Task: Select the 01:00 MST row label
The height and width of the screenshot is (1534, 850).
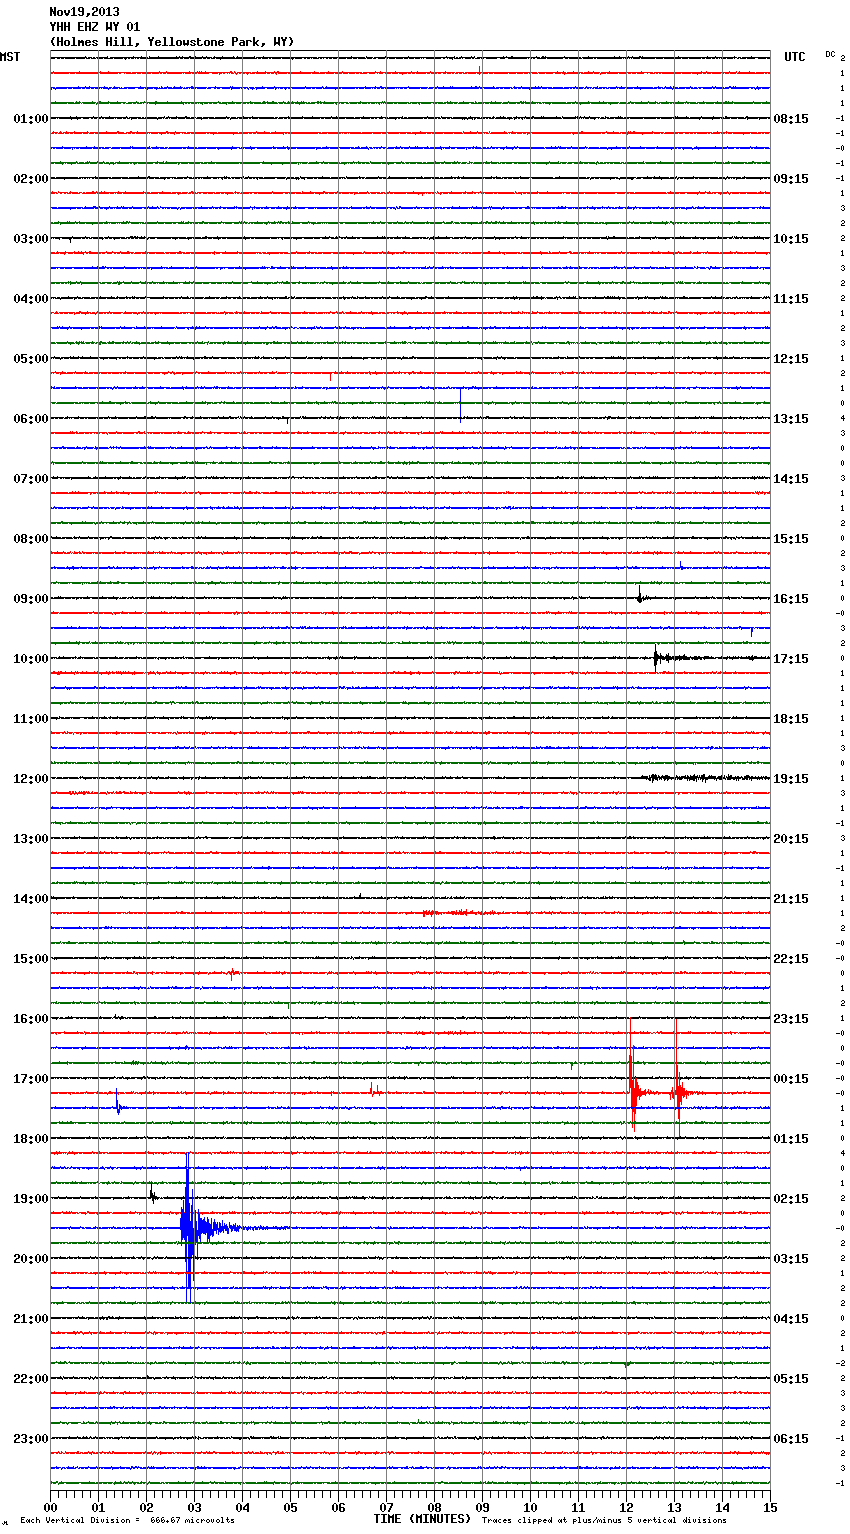Action: pyautogui.click(x=31, y=119)
